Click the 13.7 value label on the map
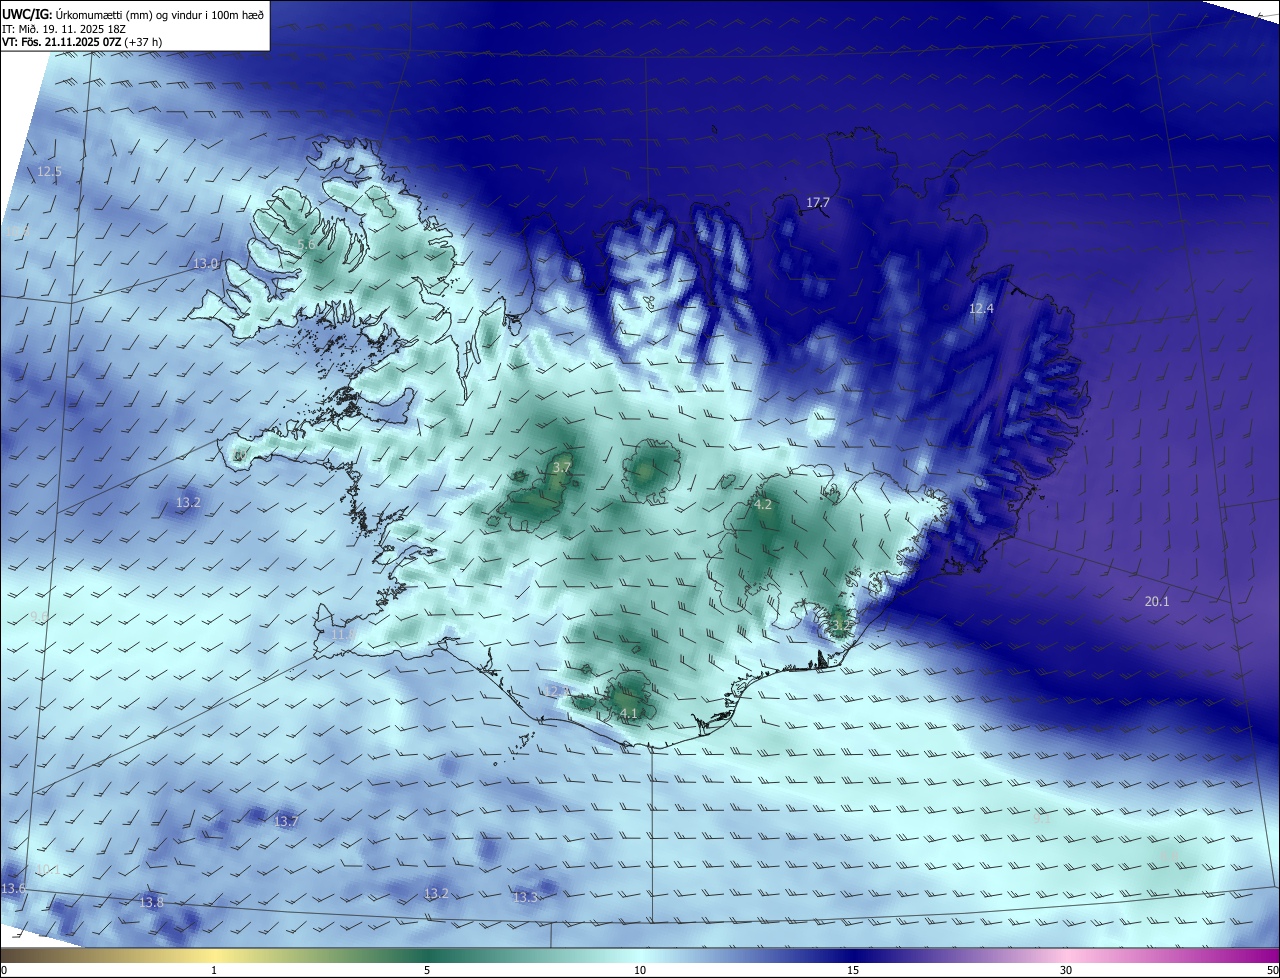The image size is (1280, 978). tap(286, 821)
